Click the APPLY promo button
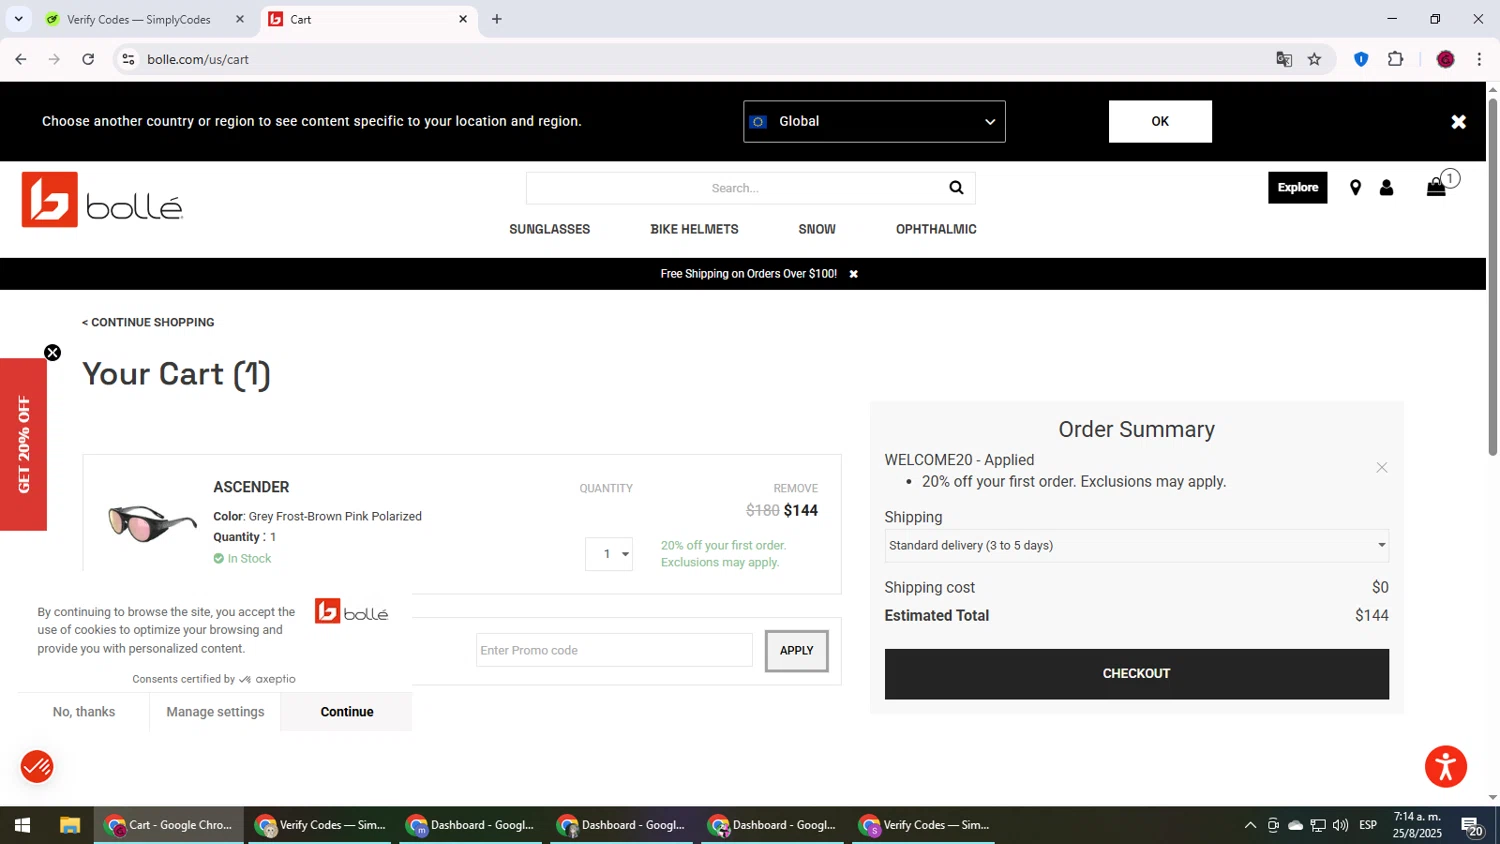This screenshot has width=1500, height=844. pyautogui.click(x=797, y=651)
